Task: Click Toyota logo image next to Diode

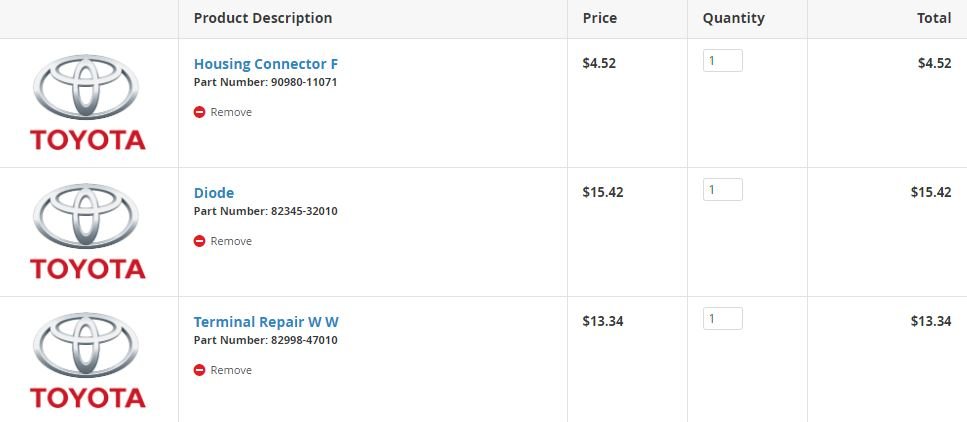Action: 88,231
